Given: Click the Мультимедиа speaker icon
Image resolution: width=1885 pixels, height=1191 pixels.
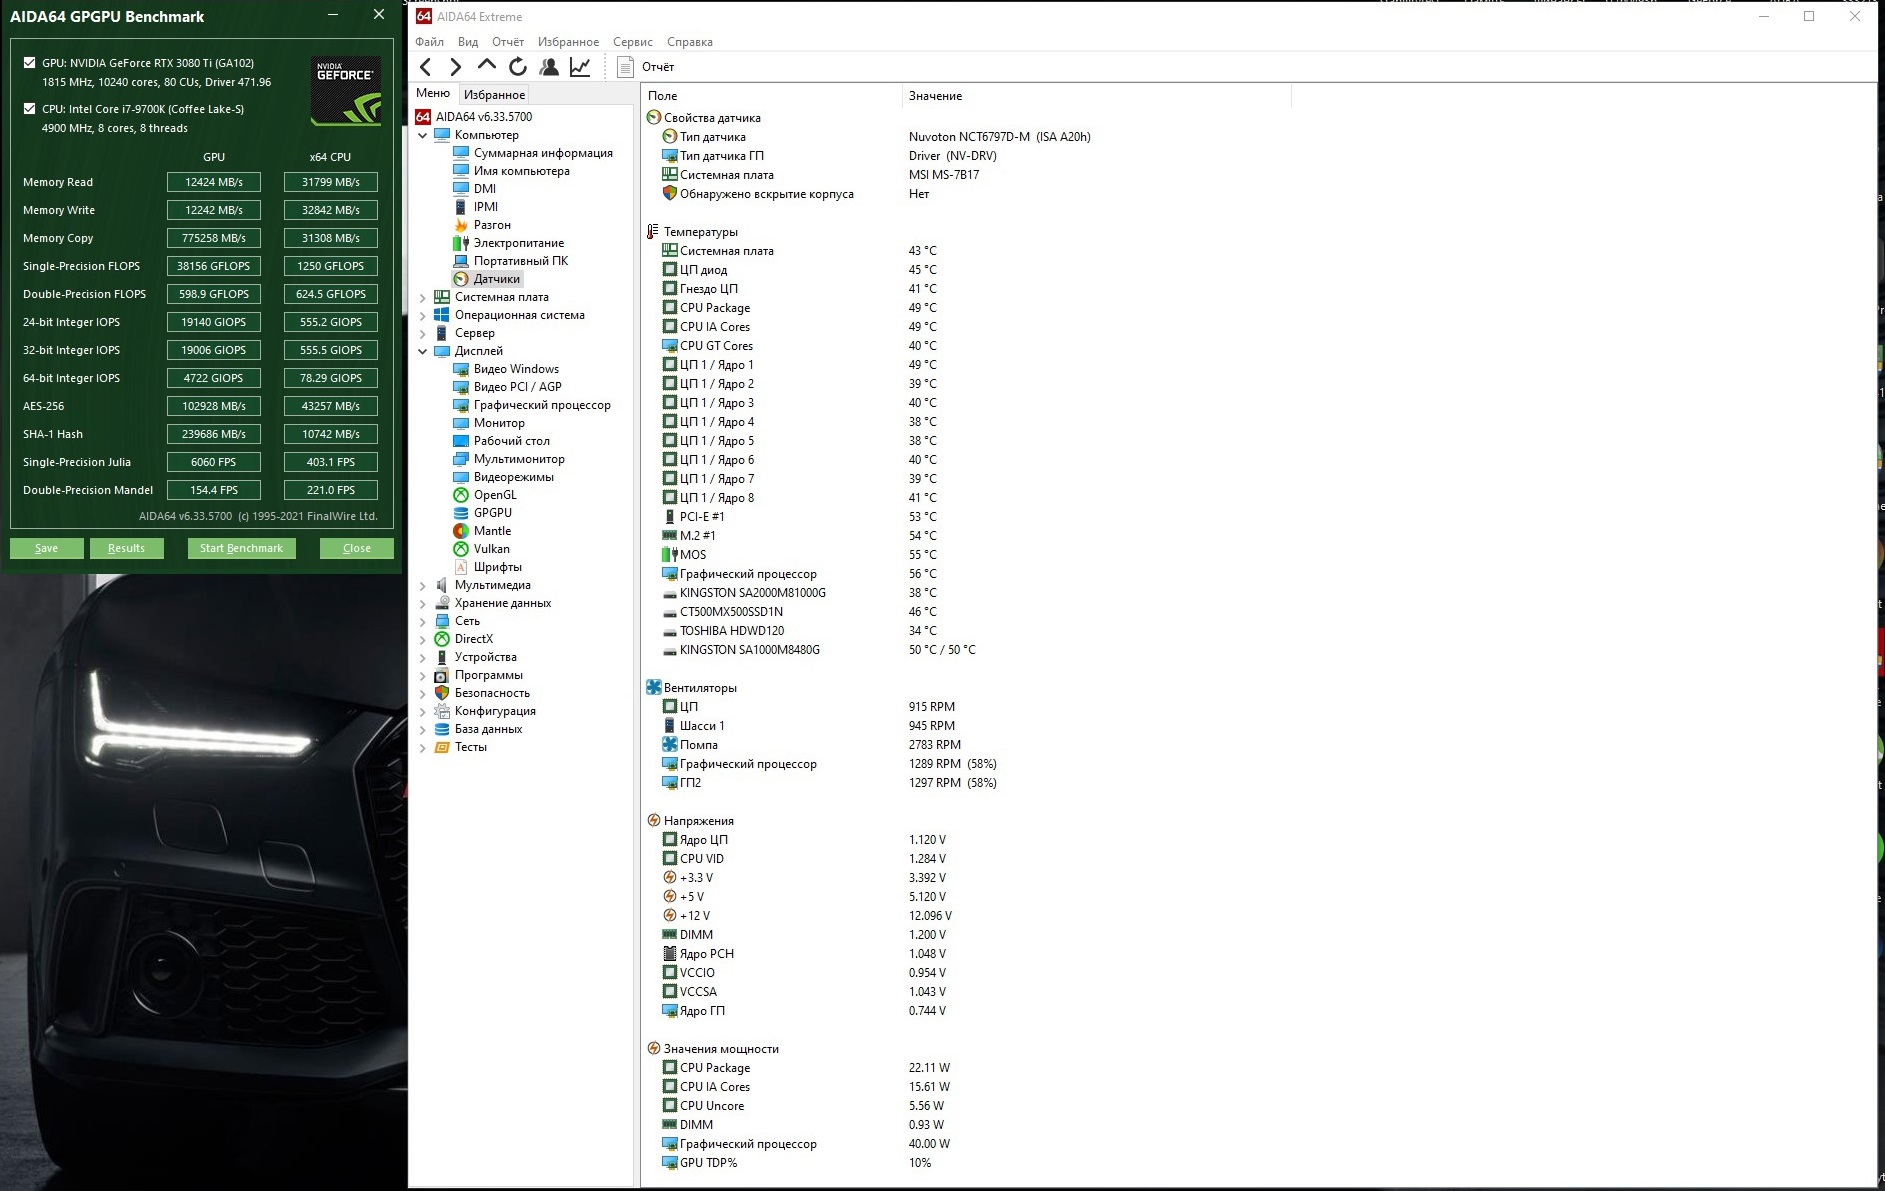Looking at the screenshot, I should (442, 585).
